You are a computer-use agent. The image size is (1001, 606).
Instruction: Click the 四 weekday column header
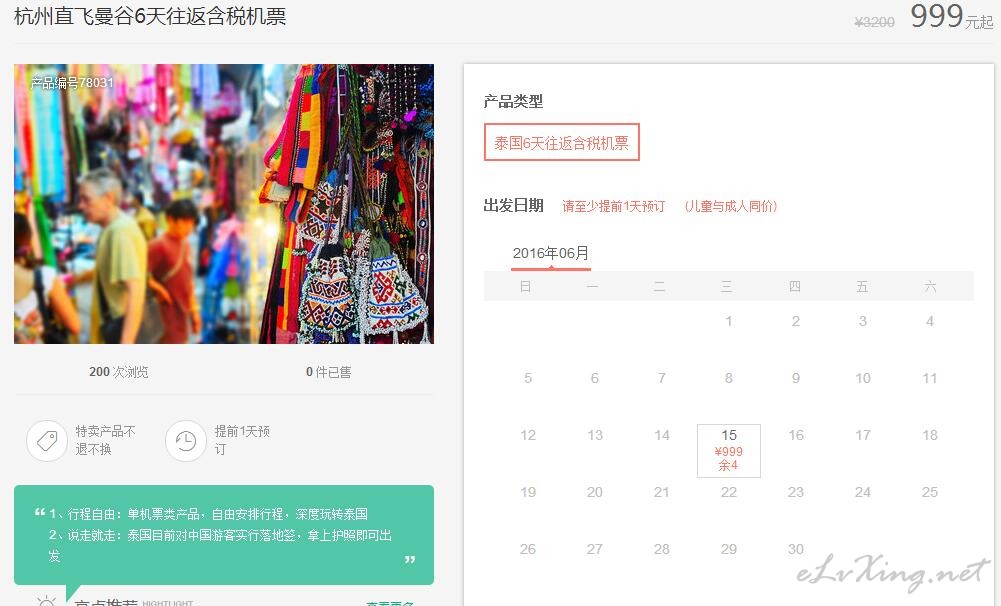(x=795, y=286)
